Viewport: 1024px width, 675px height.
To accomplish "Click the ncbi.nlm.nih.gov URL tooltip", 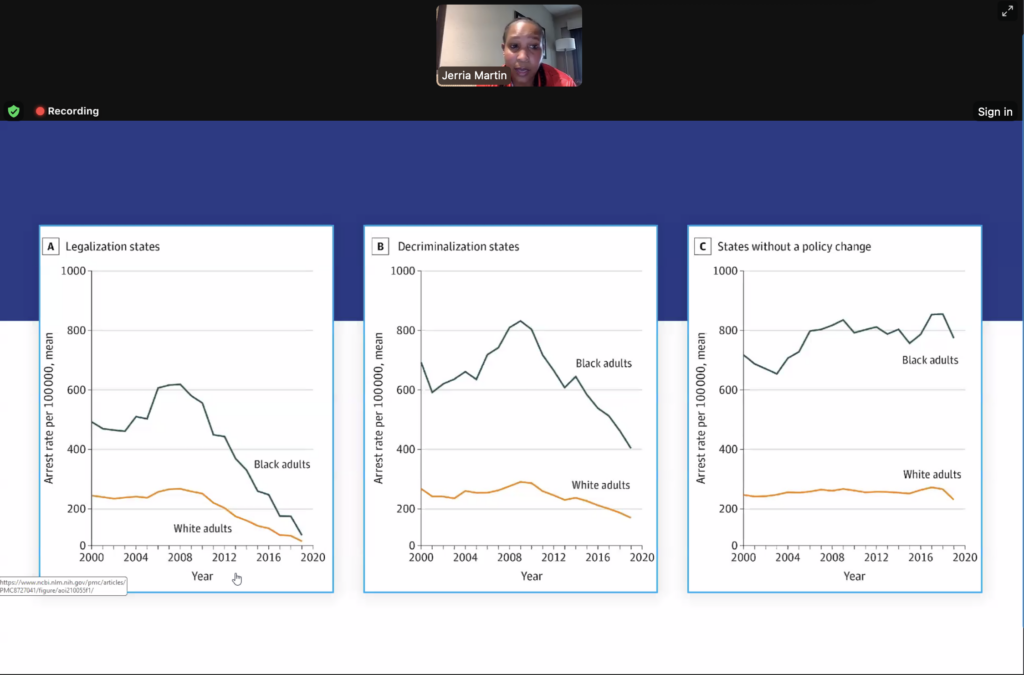I will [x=63, y=586].
